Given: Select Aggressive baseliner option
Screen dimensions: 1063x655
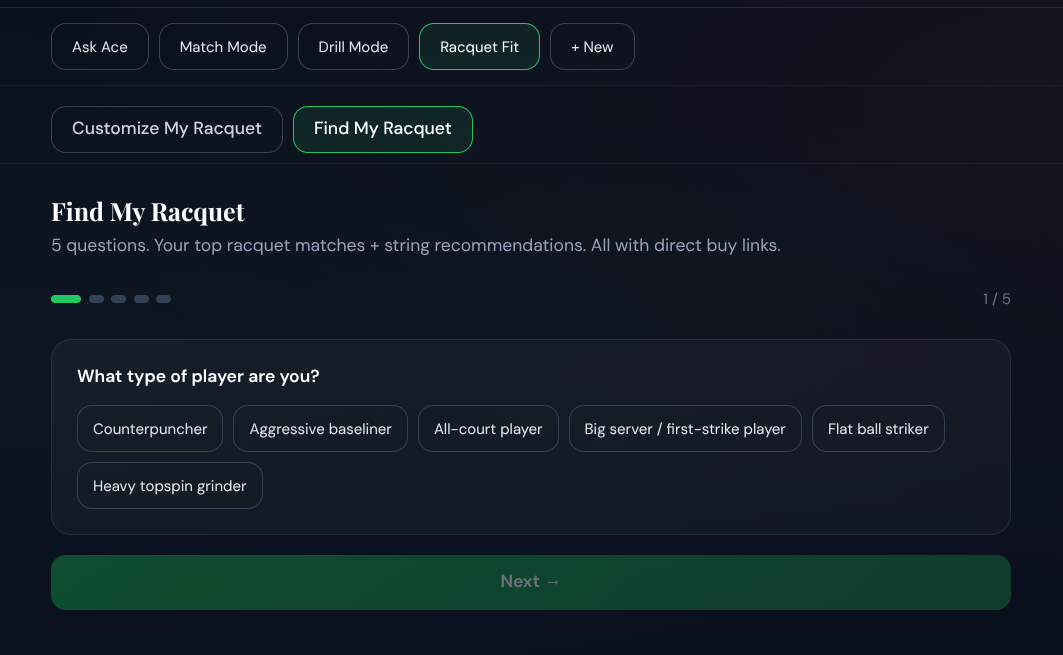Looking at the screenshot, I should coord(320,429).
